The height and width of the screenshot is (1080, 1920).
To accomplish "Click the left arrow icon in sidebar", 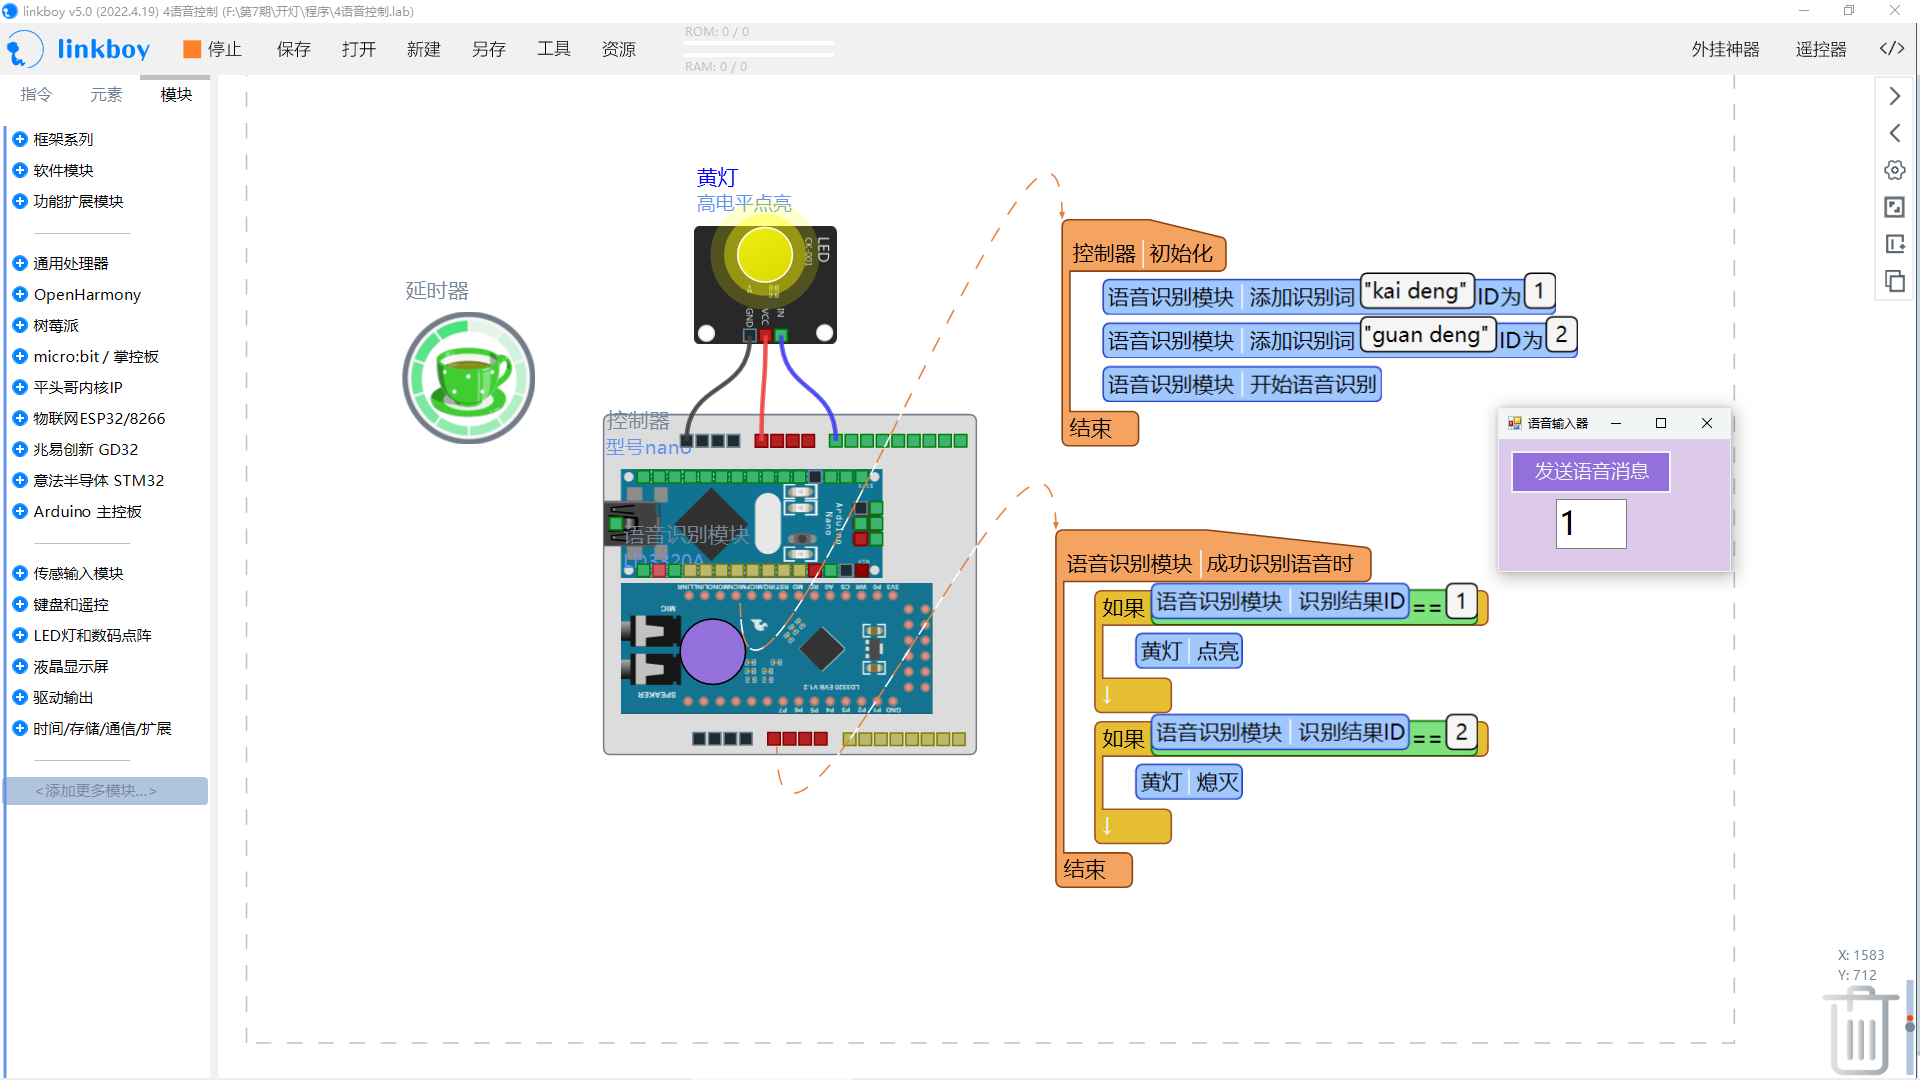I will (x=1894, y=133).
